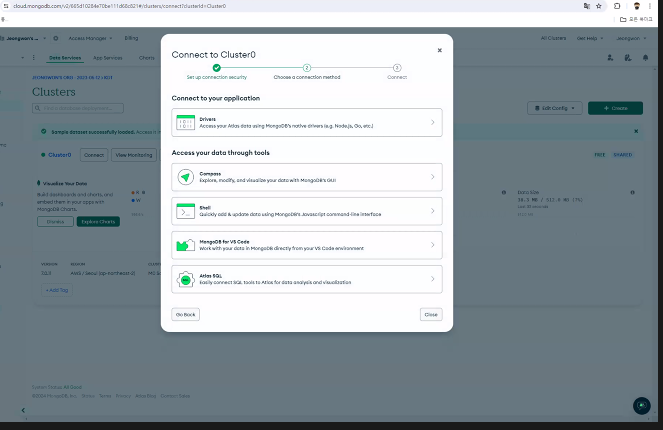The image size is (663, 430).
Task: Click the Atlas Blog footer link
Action: [x=145, y=396]
